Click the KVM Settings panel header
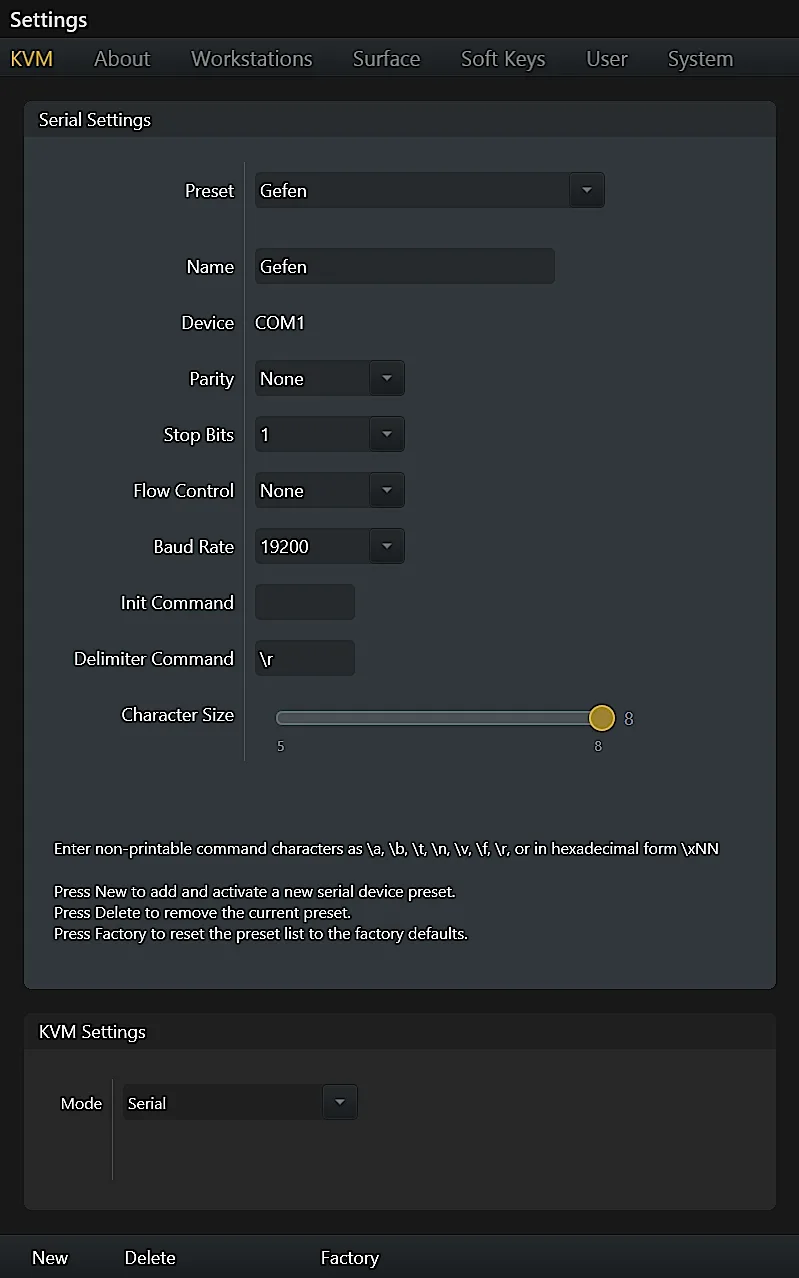Viewport: 799px width, 1278px height. point(400,1032)
